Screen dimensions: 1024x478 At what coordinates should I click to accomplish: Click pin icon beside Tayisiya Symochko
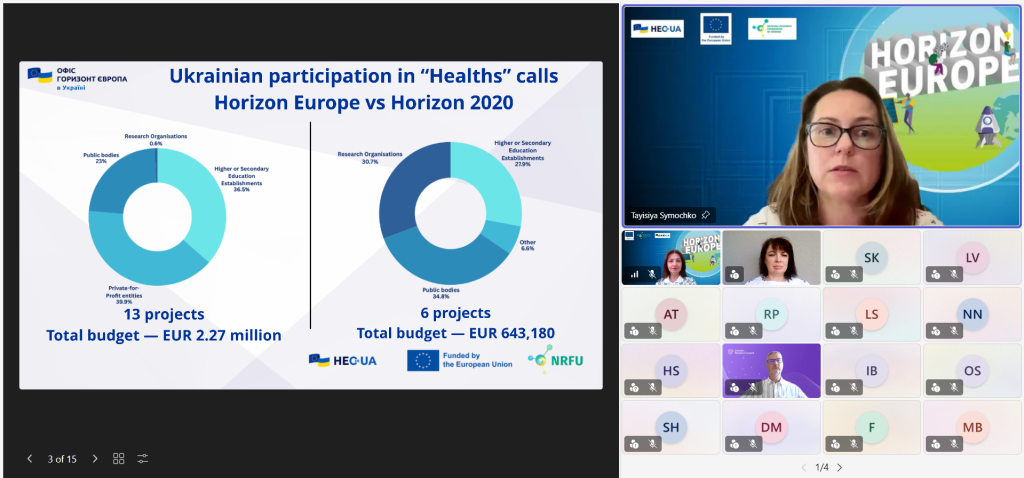tap(705, 215)
